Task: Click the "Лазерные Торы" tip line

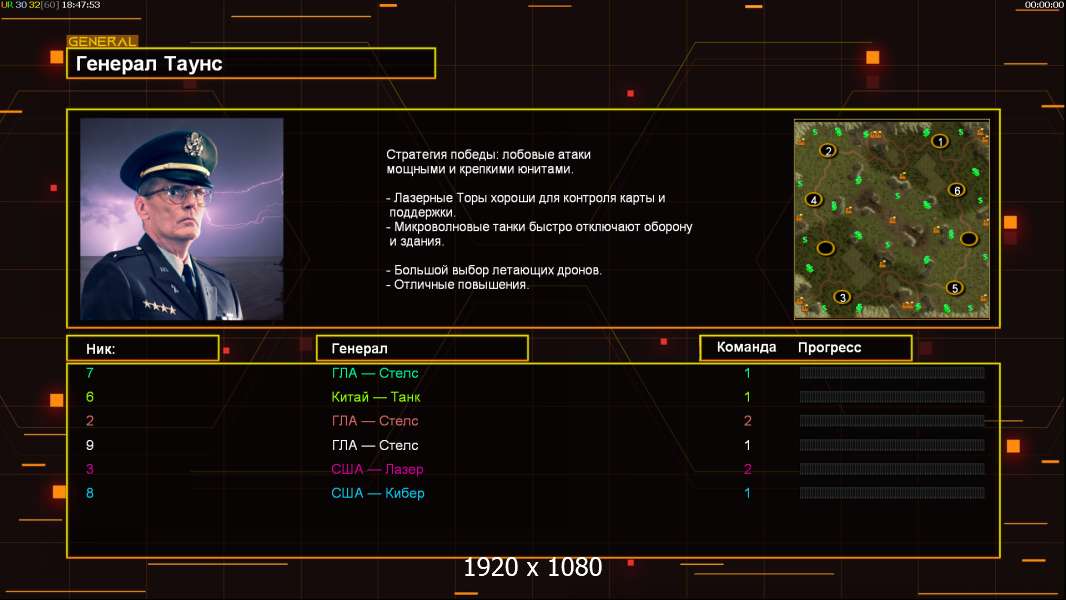Action: click(526, 205)
